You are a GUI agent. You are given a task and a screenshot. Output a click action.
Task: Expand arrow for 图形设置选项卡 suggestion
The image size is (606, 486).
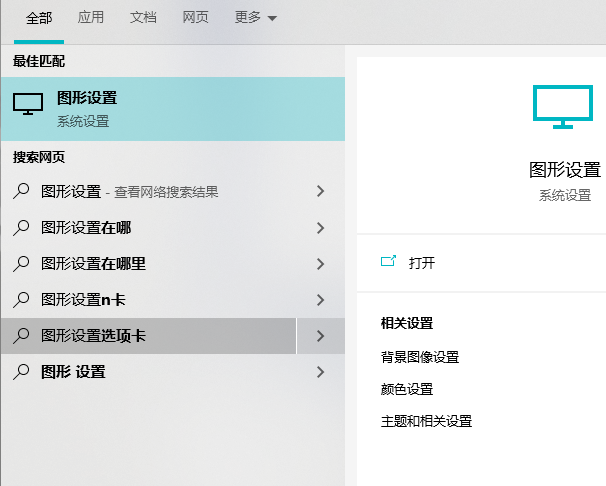tap(320, 336)
